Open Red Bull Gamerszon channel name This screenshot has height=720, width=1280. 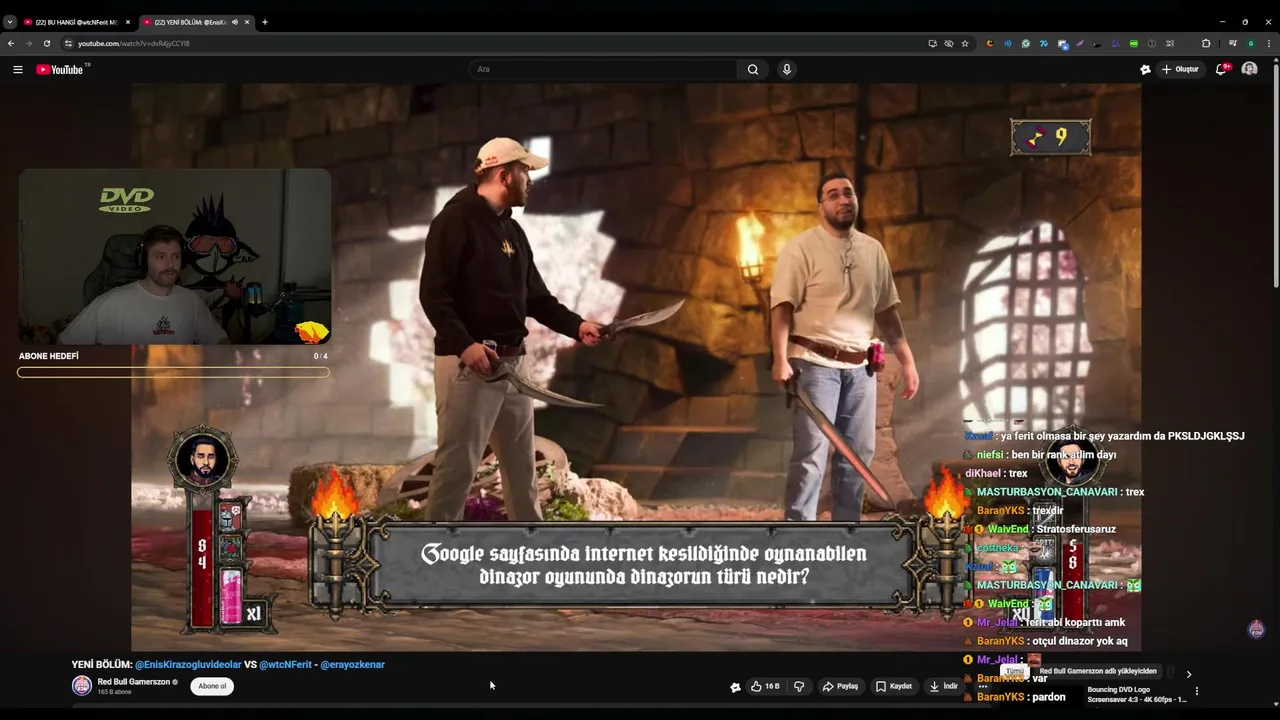point(133,682)
